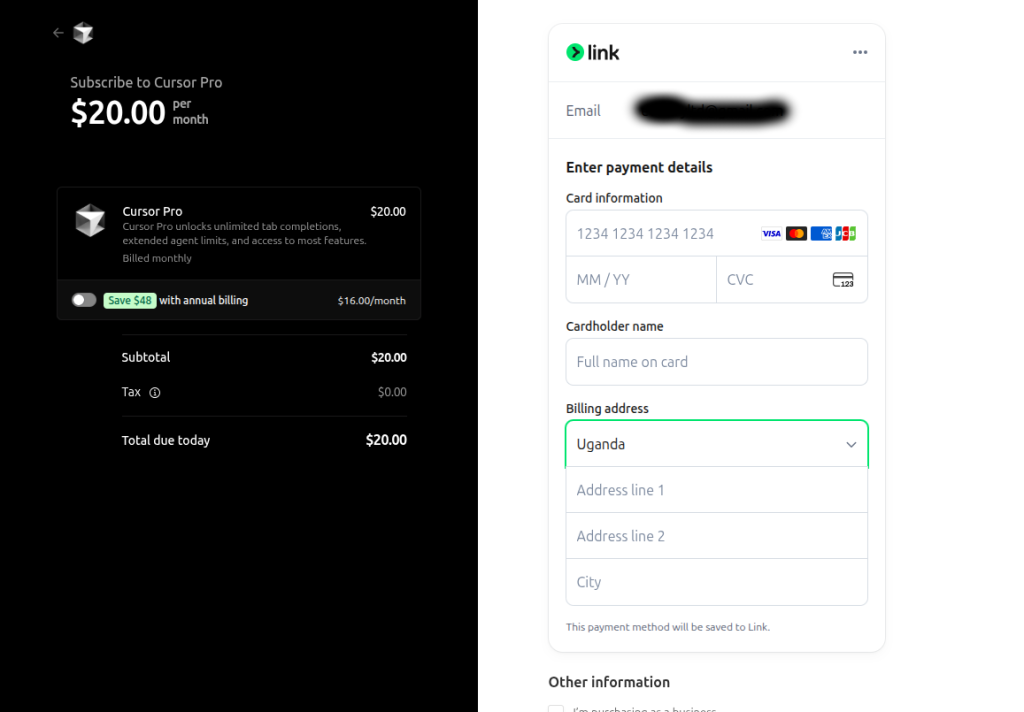1024x712 pixels.
Task: Click the Tax $0.00 value
Action: tap(392, 392)
